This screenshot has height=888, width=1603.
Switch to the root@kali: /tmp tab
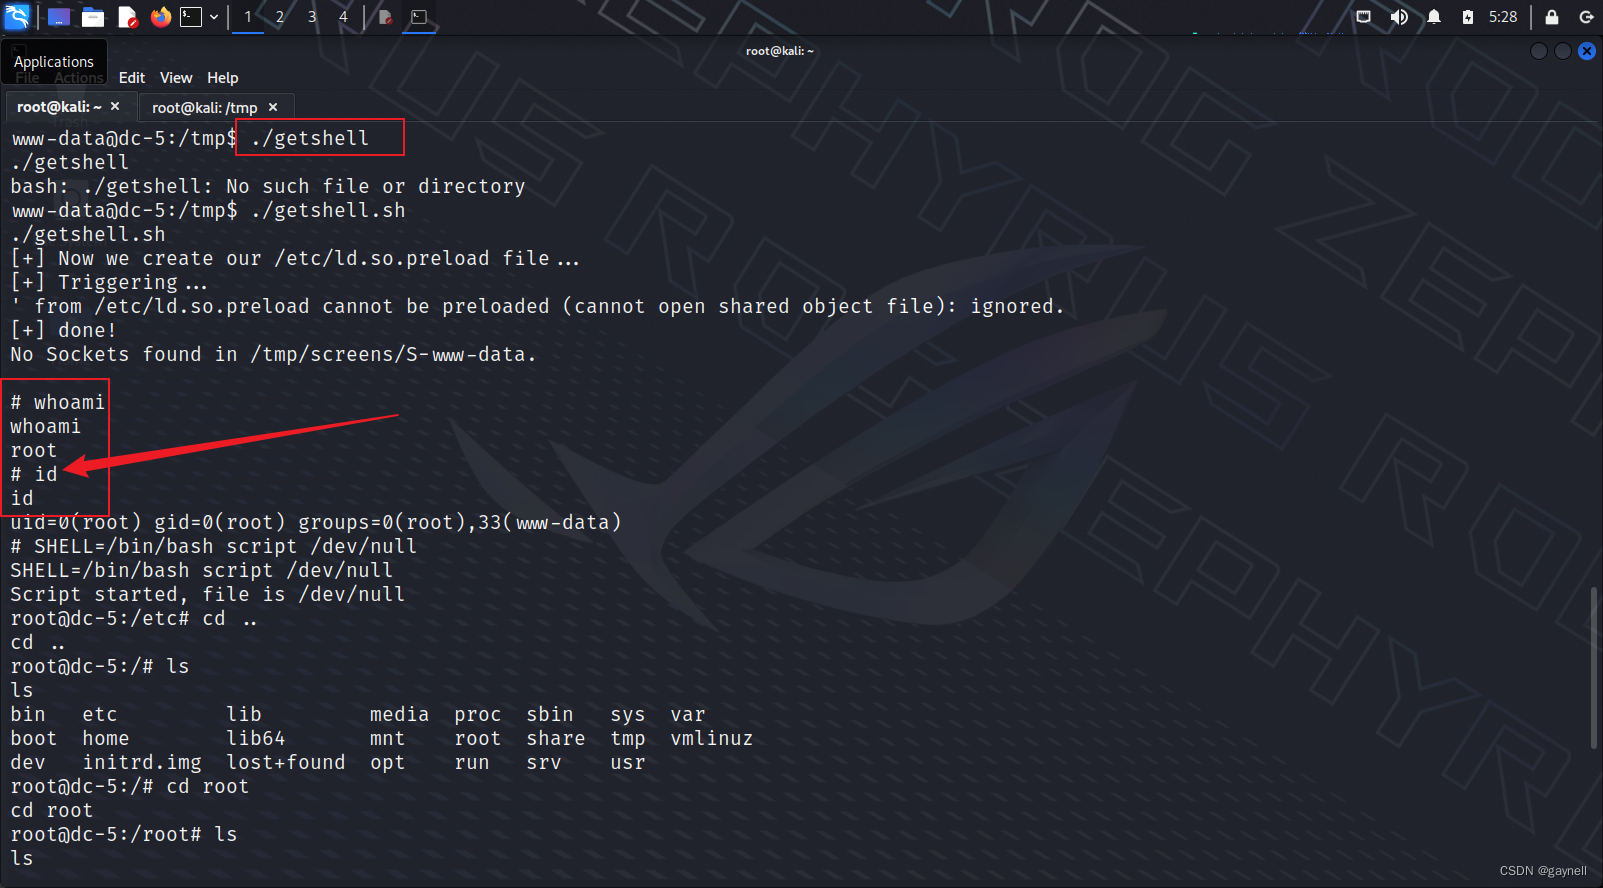[204, 108]
